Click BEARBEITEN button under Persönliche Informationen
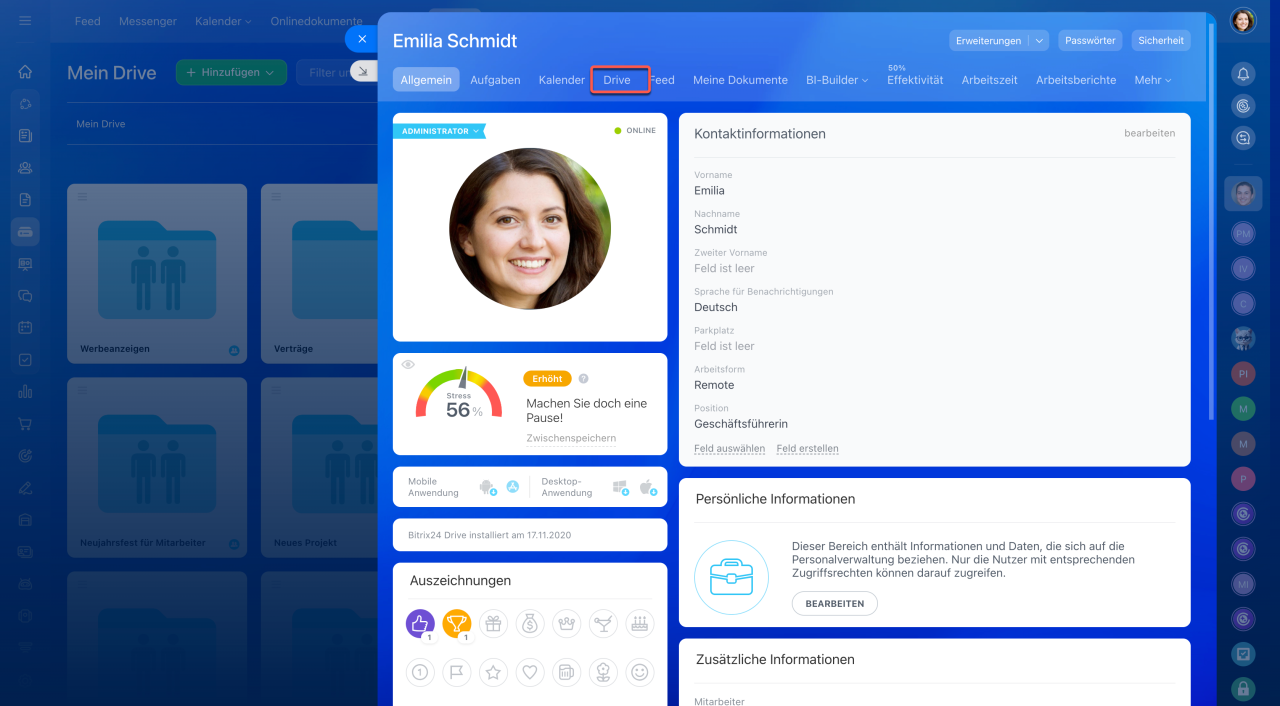Screen dimensions: 1280x706 pos(835,604)
